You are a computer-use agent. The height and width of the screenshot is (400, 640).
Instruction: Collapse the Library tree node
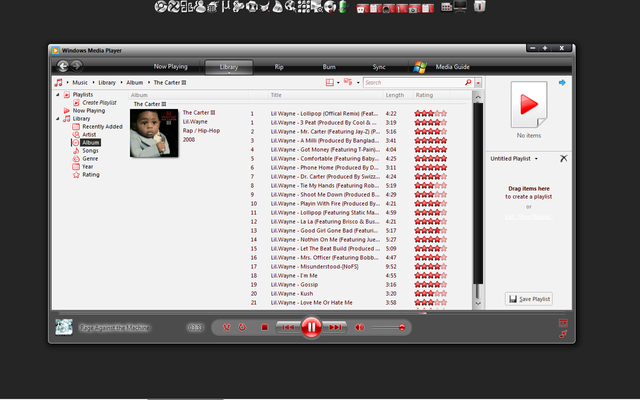coord(58,119)
